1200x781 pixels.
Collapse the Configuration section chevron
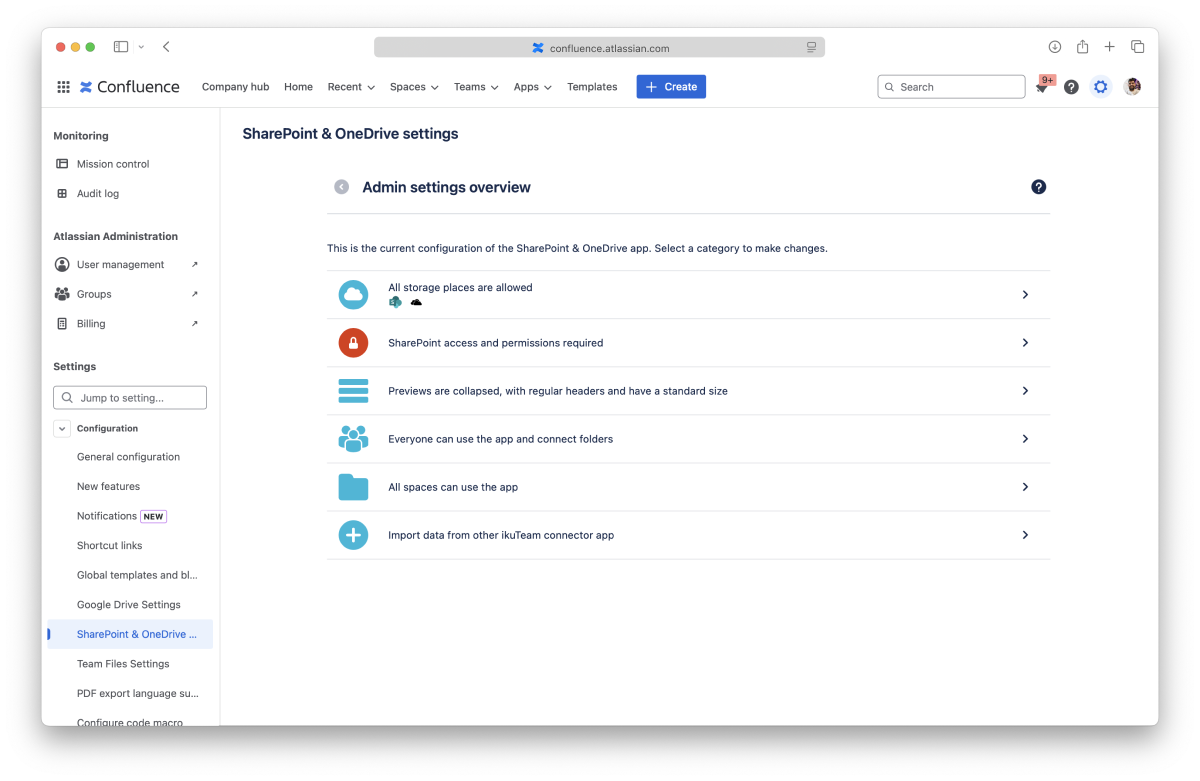coord(62,428)
